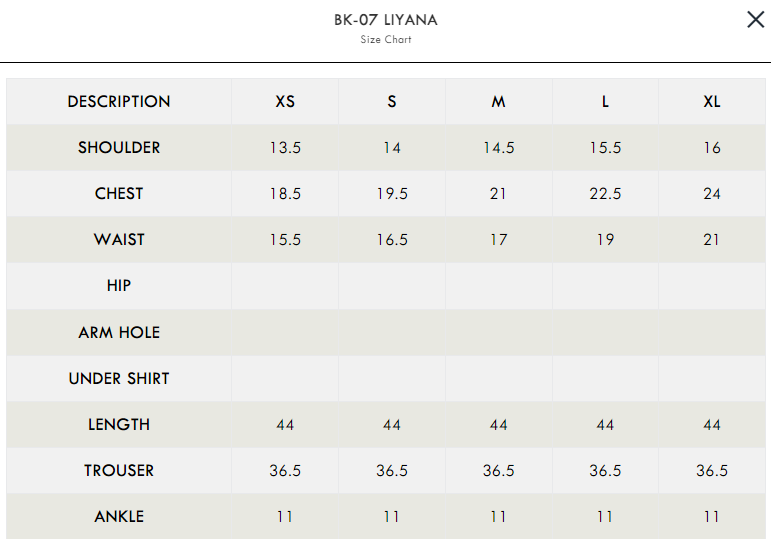Click the XL size column header
The image size is (771, 539).
pyautogui.click(x=712, y=102)
